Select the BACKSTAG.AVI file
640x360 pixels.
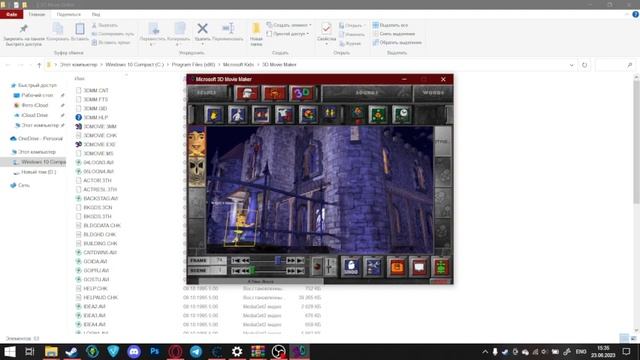(x=97, y=198)
